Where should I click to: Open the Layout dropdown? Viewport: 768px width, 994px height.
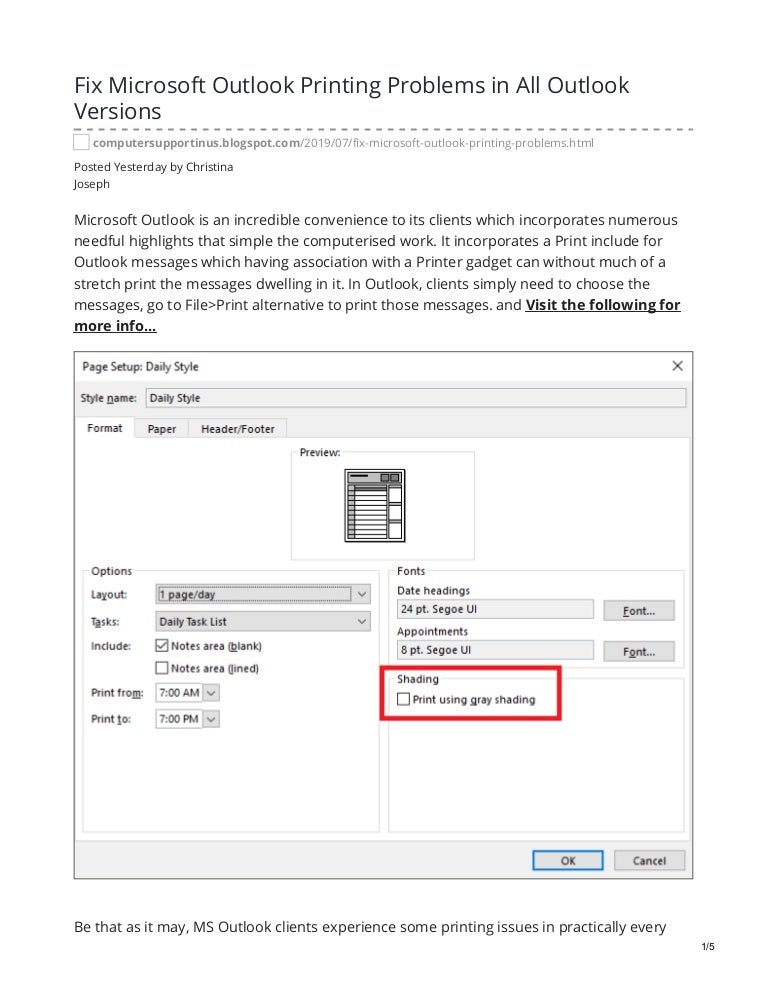[263, 595]
